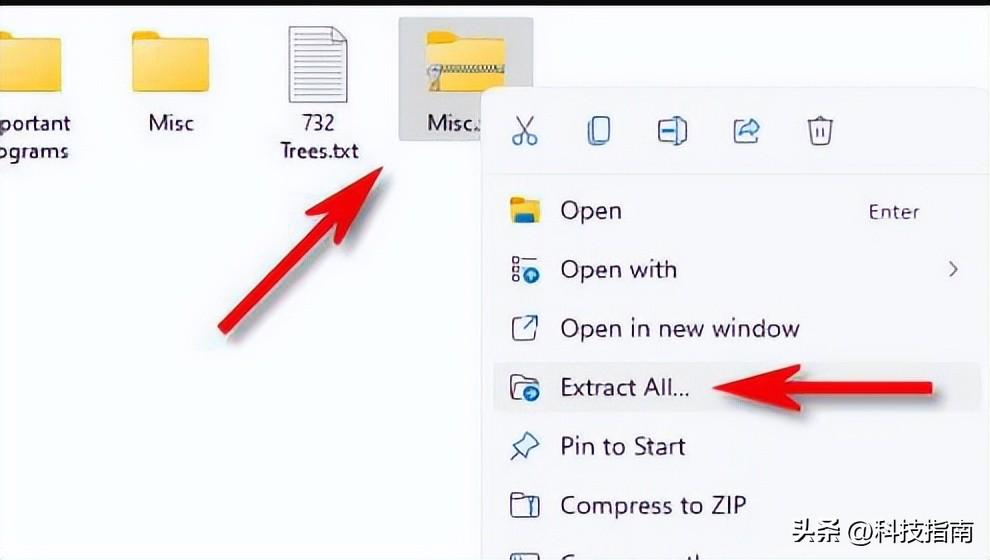
Task: Select the Misc zipped folder icon
Action: [x=465, y=62]
